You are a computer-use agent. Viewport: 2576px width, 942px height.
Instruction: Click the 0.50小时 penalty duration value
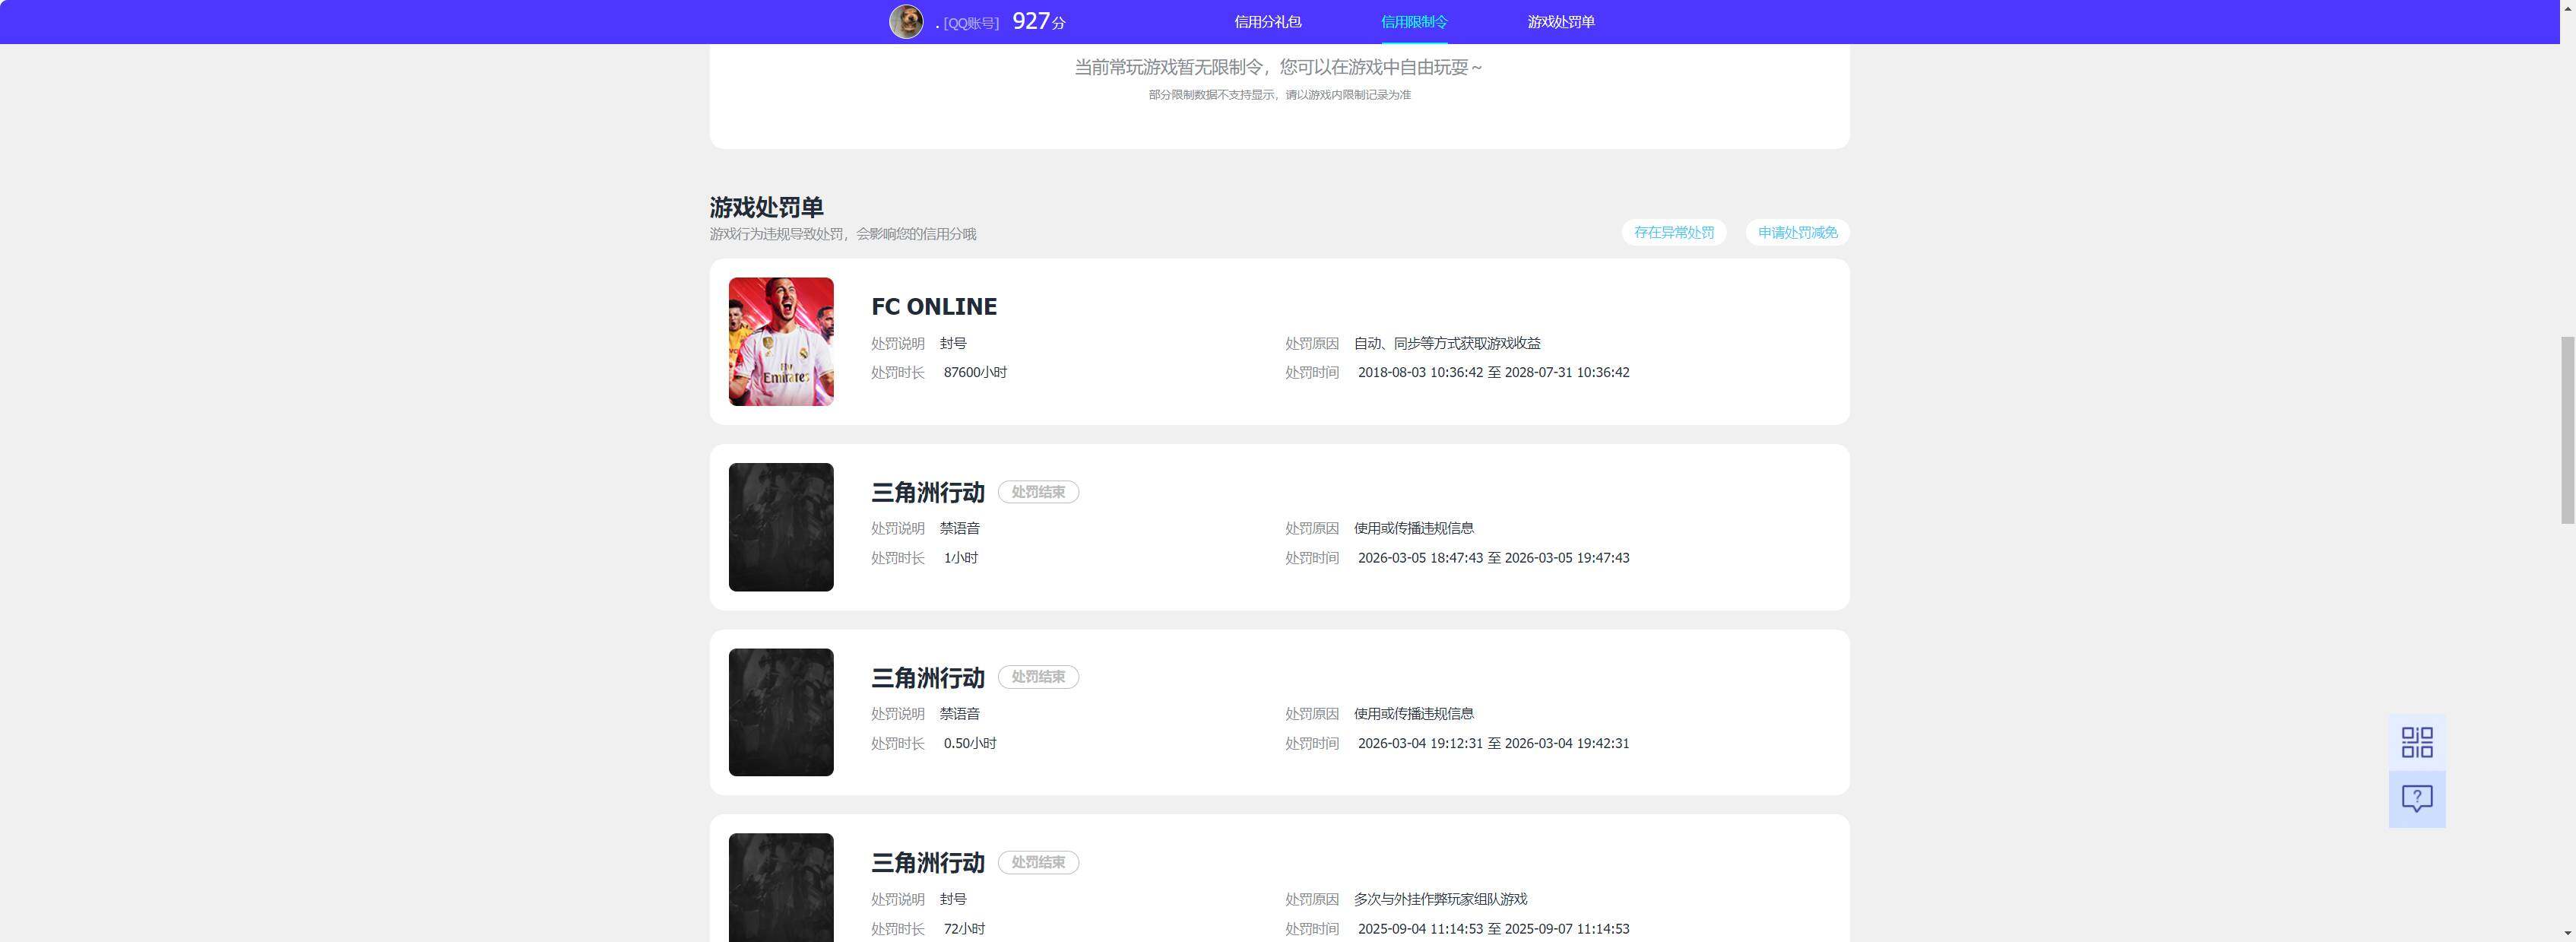click(970, 743)
